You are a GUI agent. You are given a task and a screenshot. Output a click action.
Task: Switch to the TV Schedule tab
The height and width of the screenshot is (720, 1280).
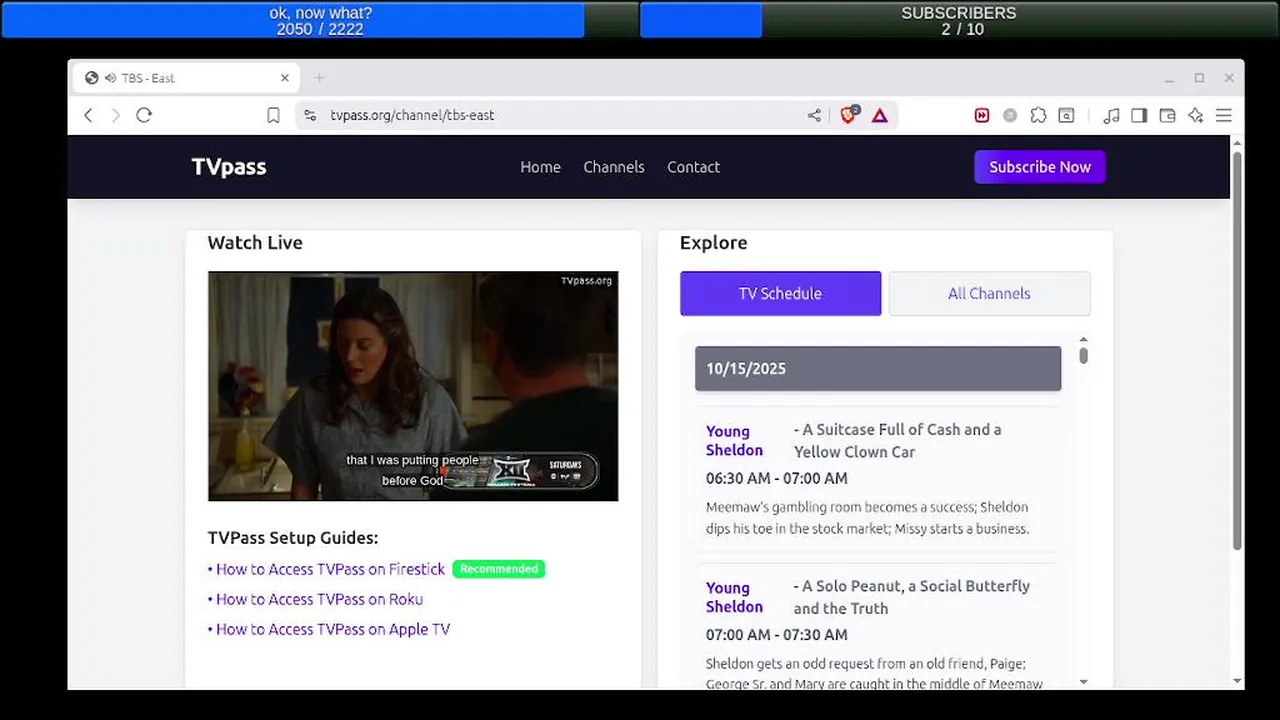point(780,293)
